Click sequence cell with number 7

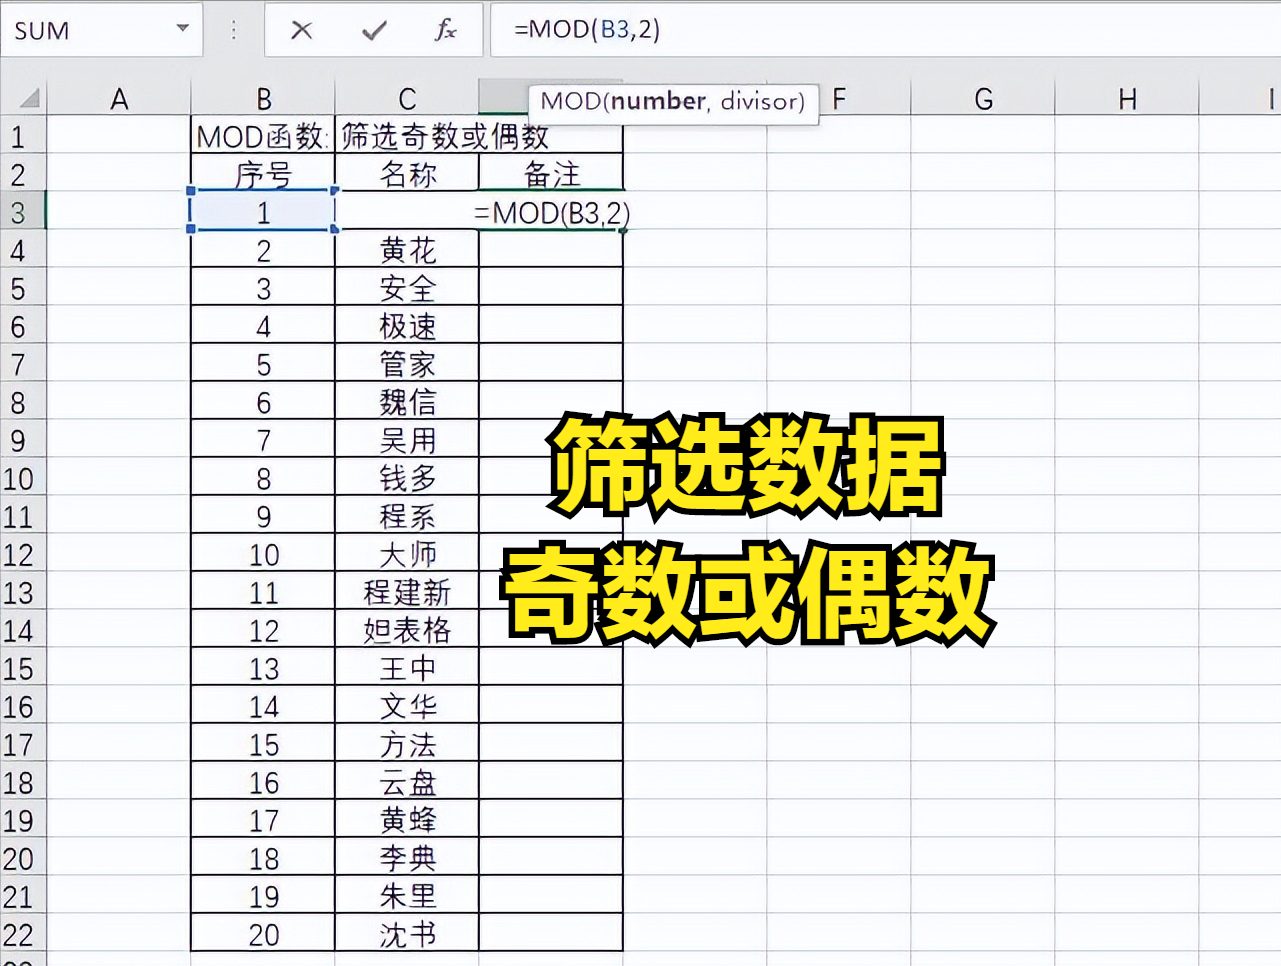(263, 440)
